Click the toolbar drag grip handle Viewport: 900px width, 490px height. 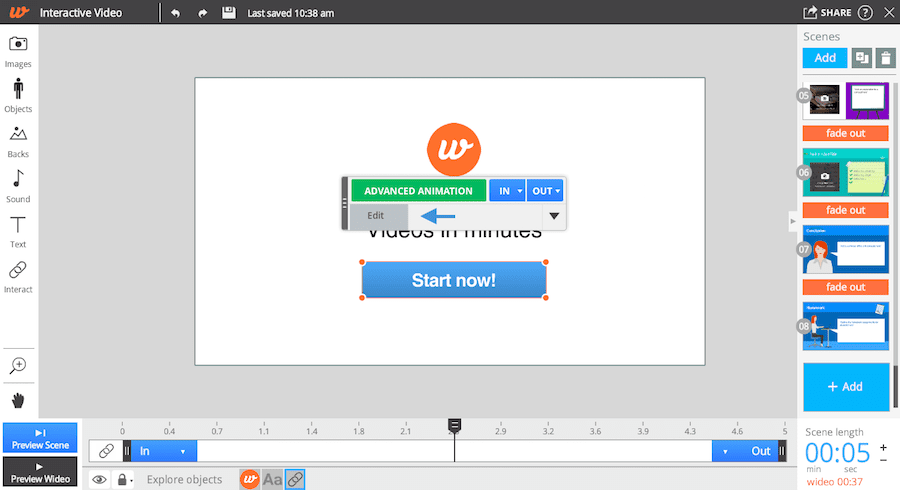pos(344,203)
